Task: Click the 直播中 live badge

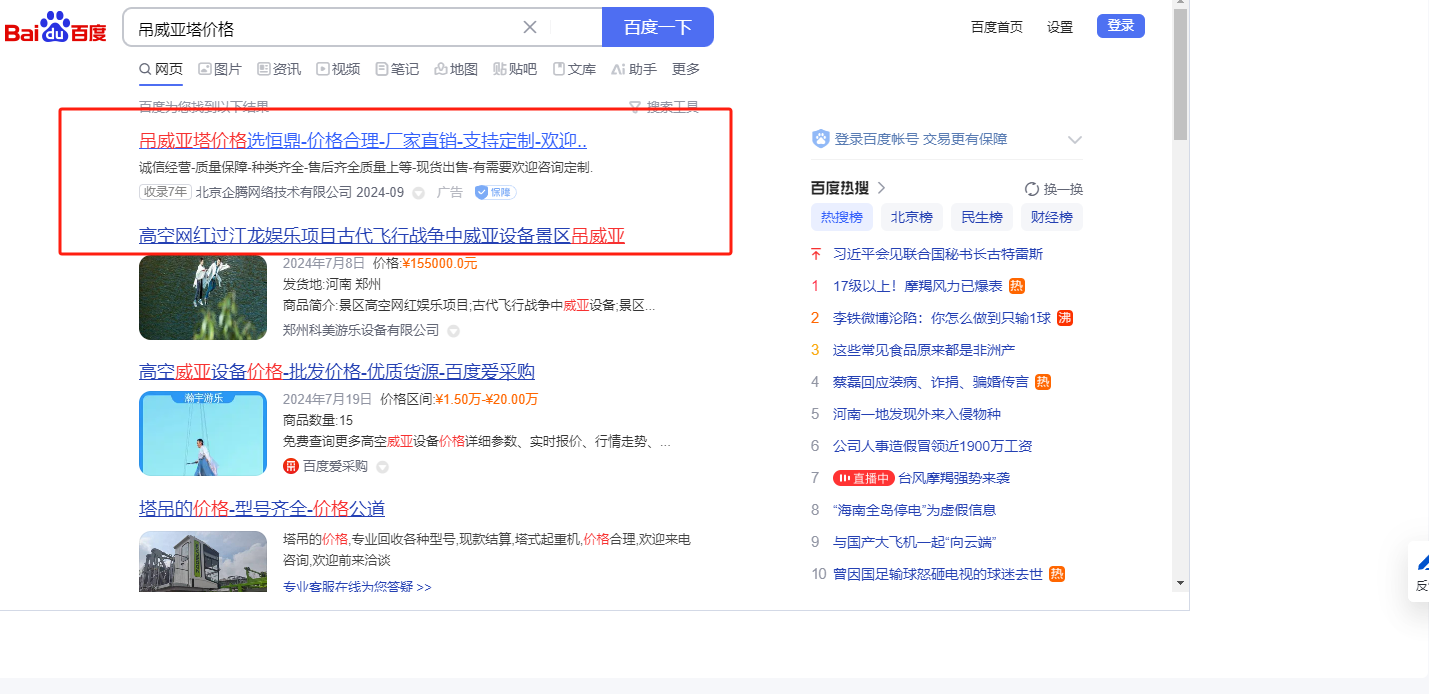Action: coord(863,478)
